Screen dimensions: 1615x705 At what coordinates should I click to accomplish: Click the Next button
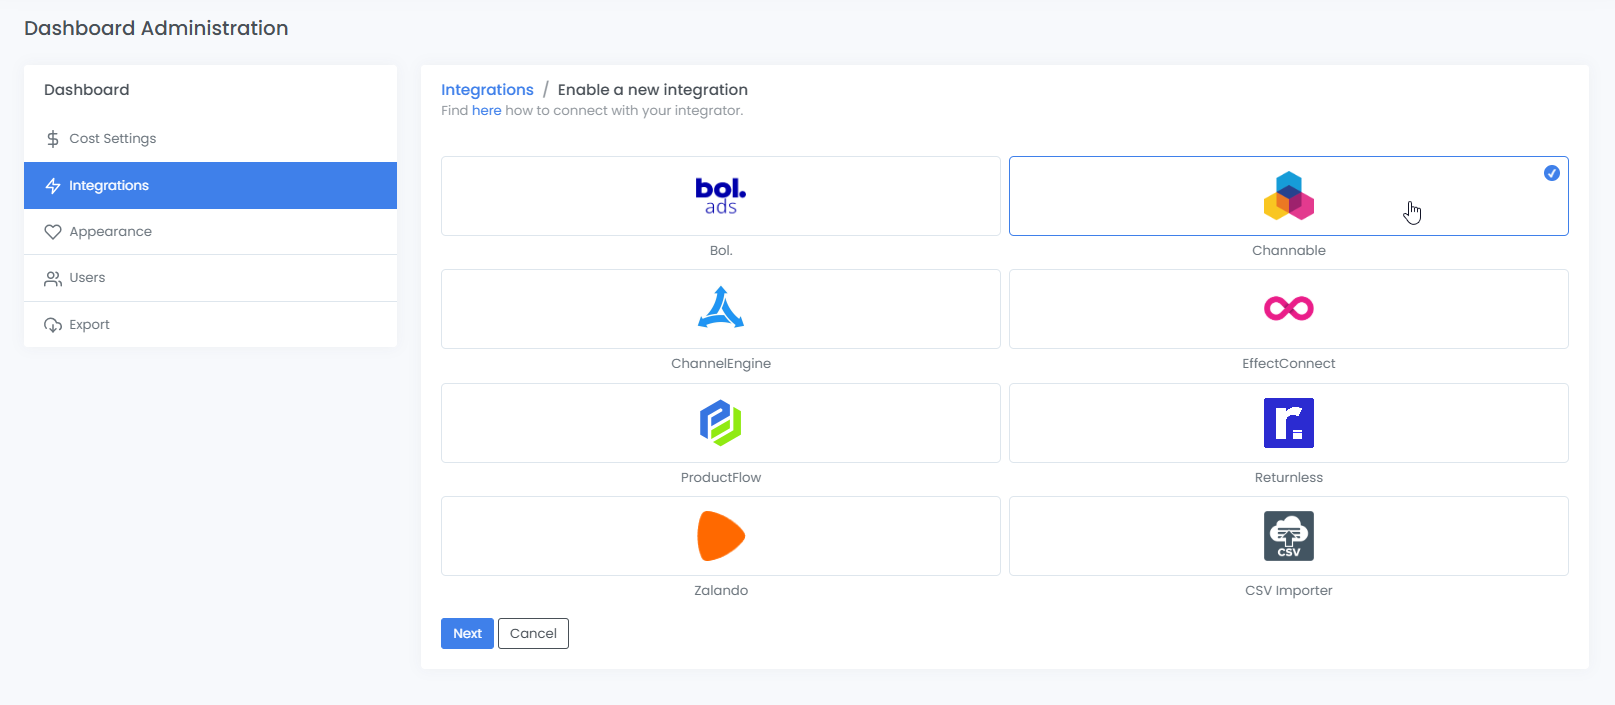pyautogui.click(x=467, y=633)
